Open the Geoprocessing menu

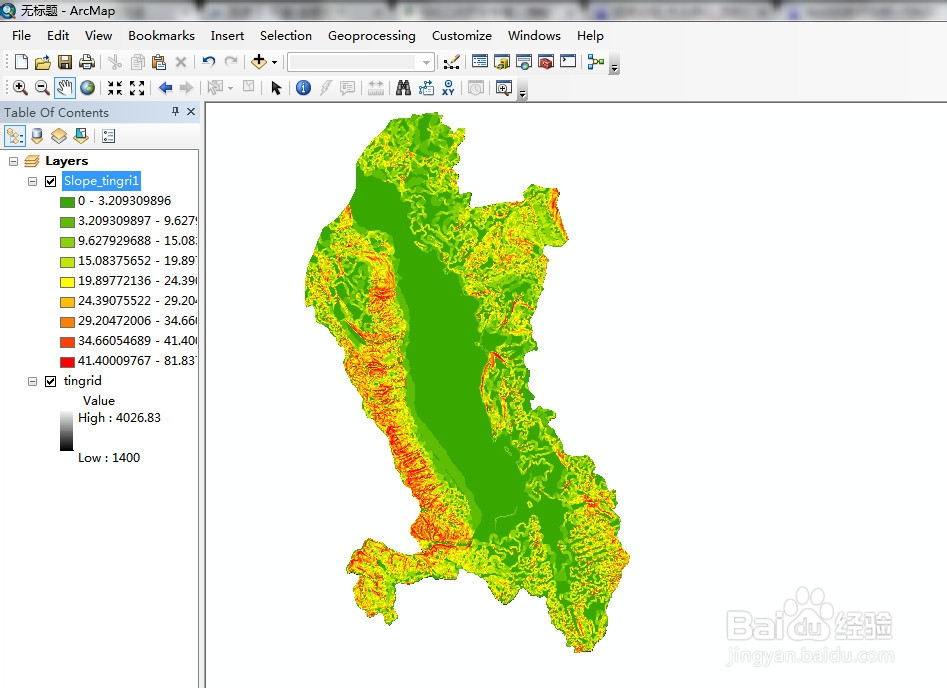pyautogui.click(x=371, y=36)
